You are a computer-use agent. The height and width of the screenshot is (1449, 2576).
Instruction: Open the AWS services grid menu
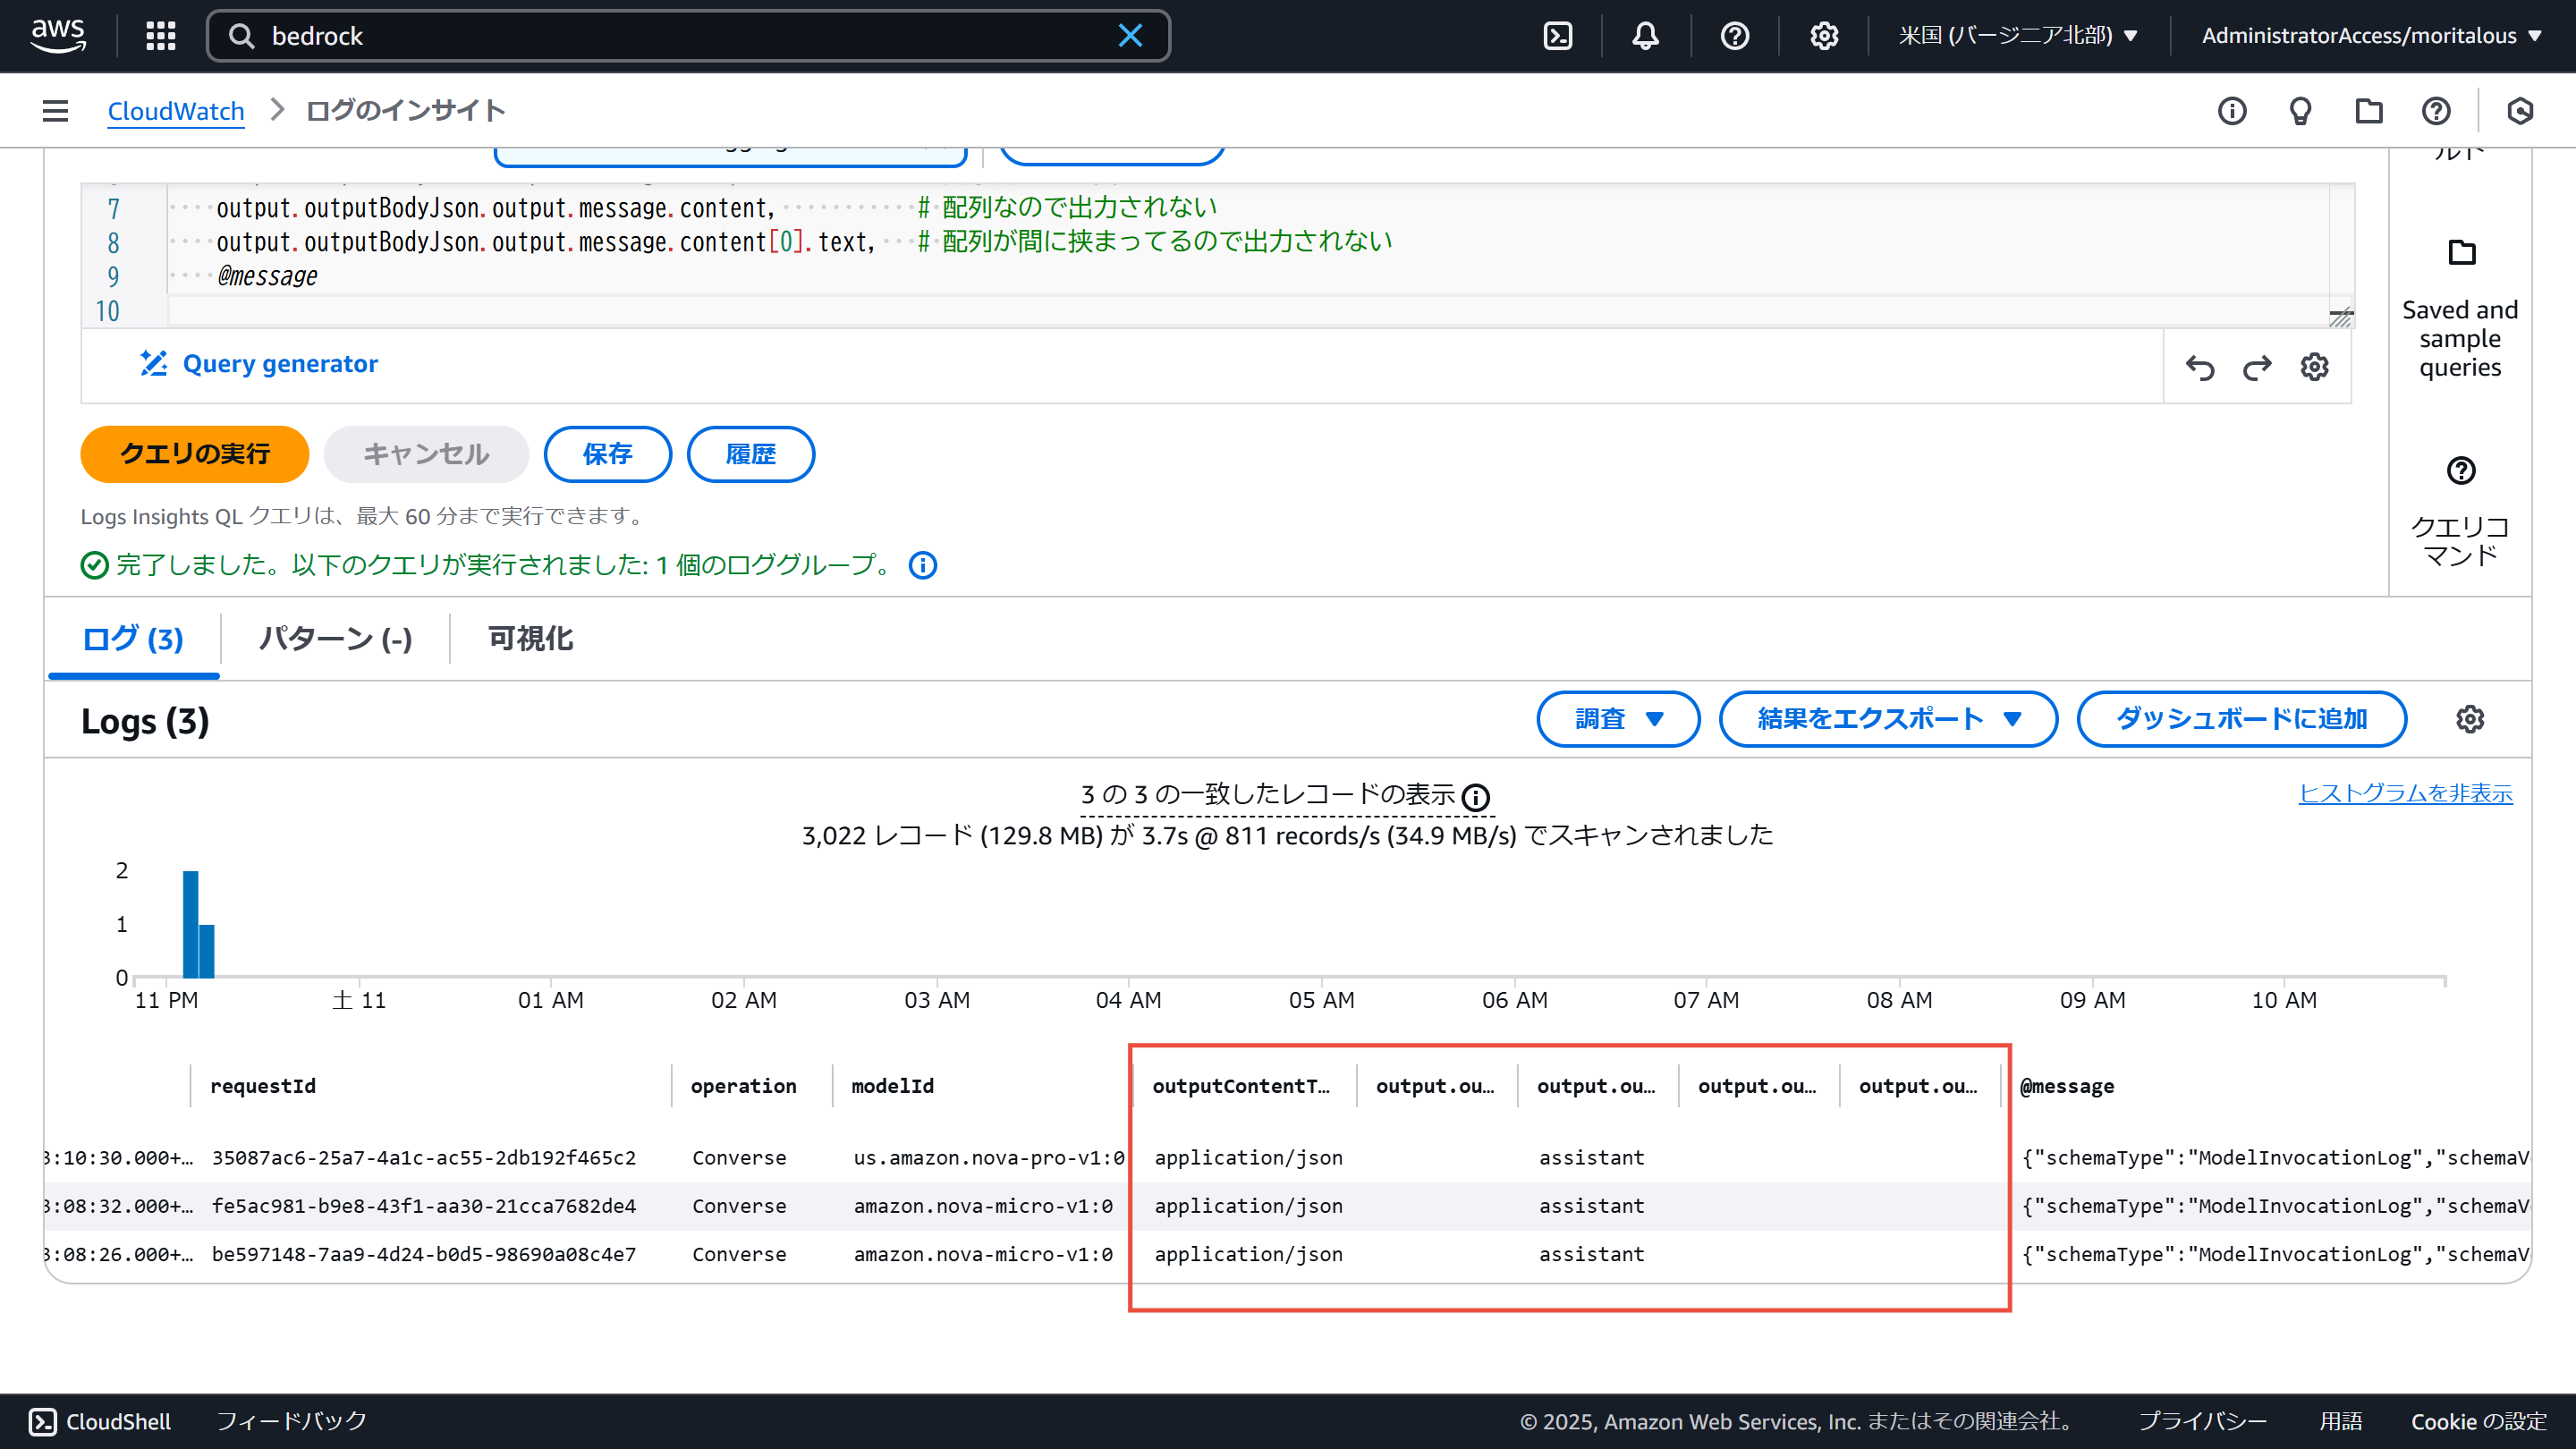160,36
